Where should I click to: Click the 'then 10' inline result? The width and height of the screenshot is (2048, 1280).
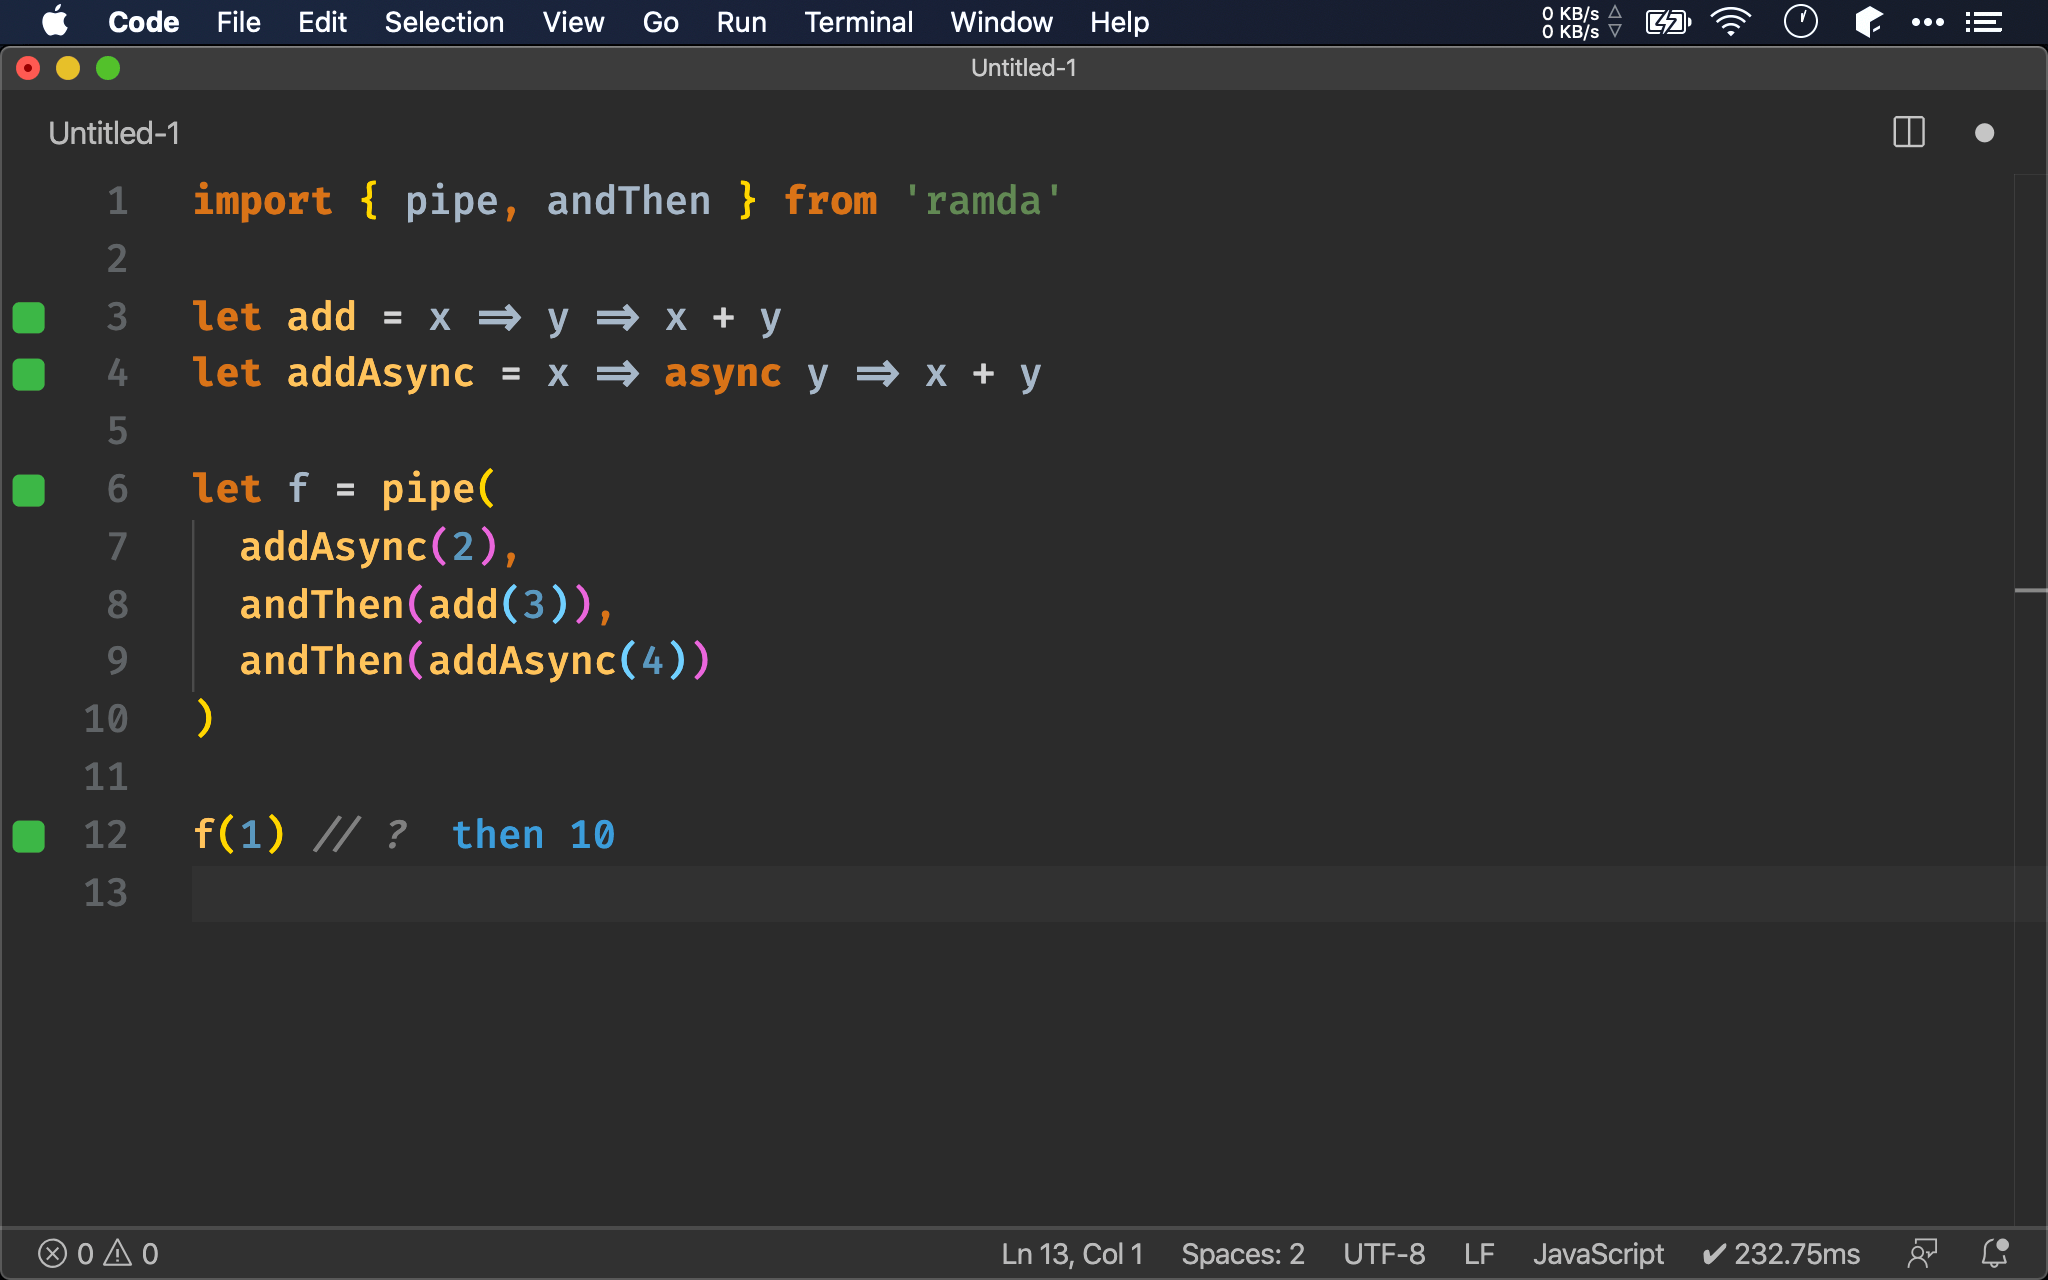pos(533,835)
